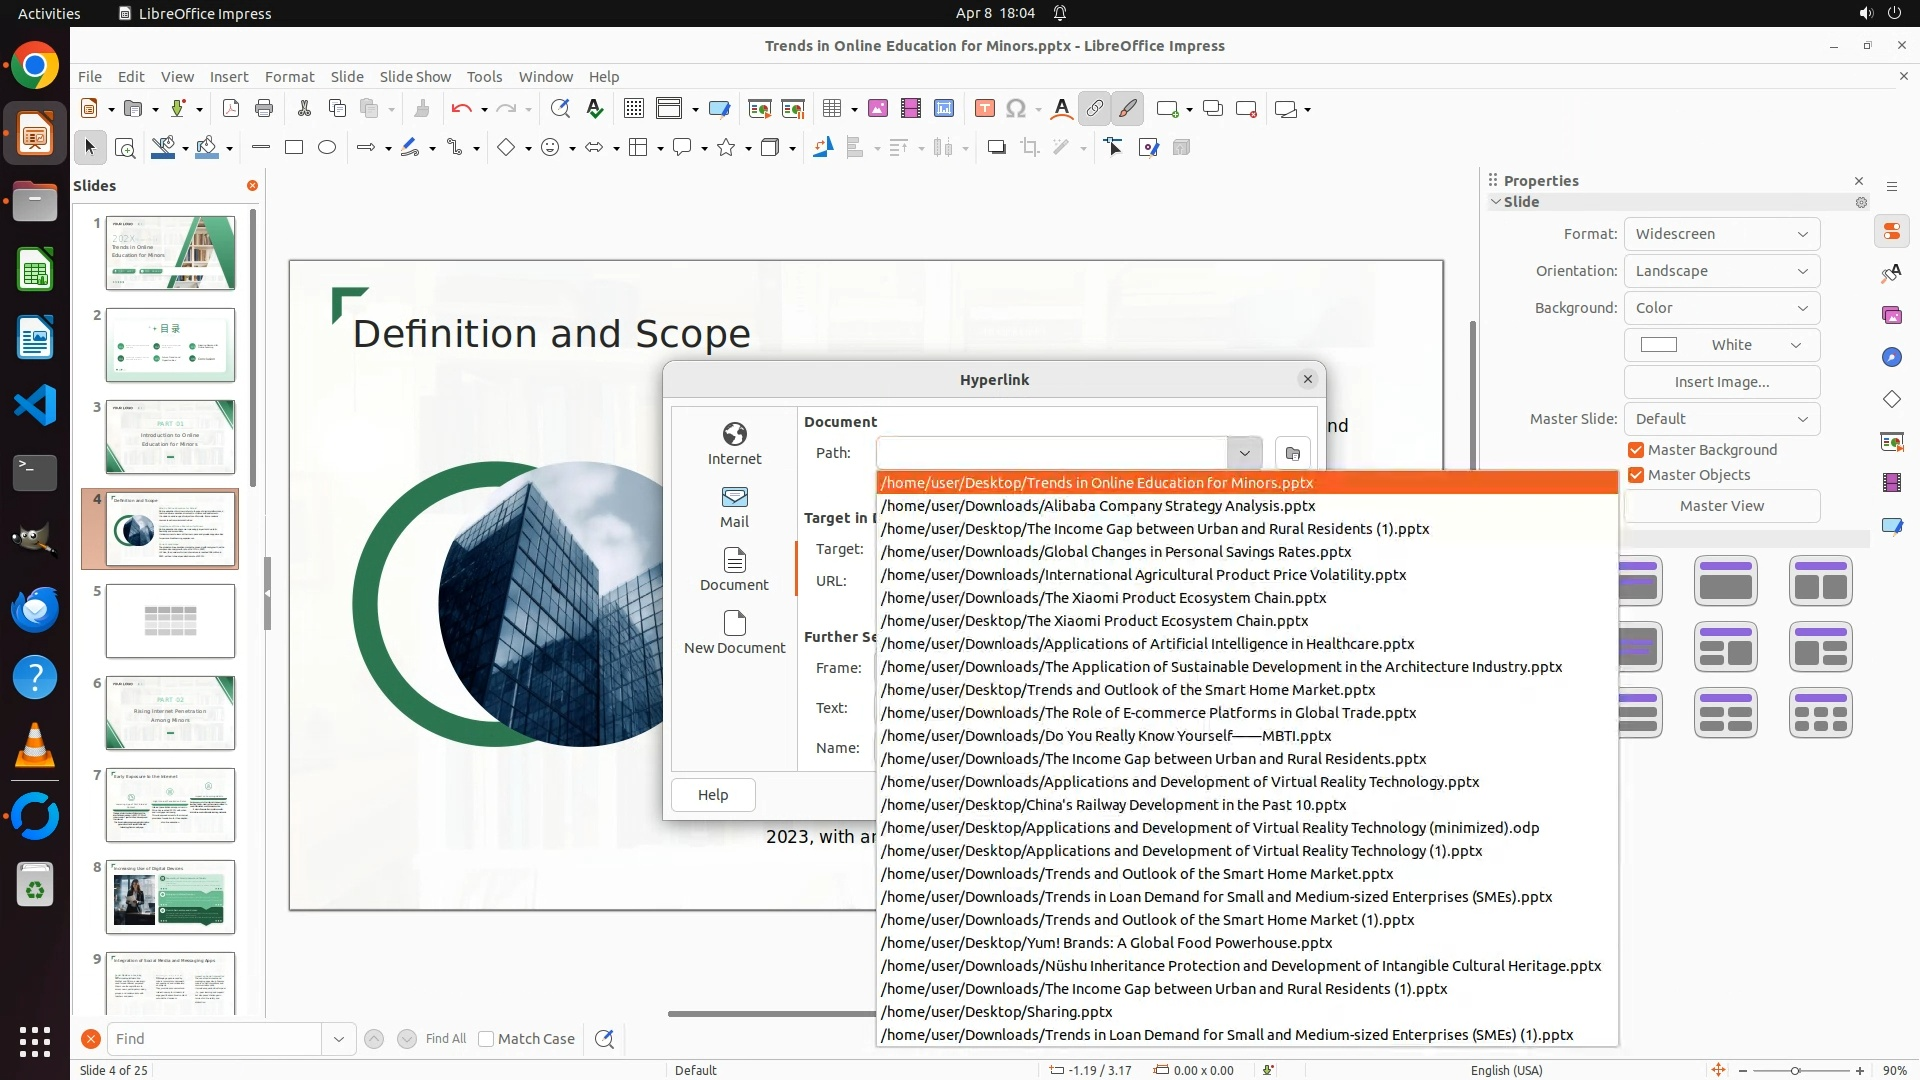This screenshot has width=1920, height=1080.
Task: Click the Help button in Hyperlink dialog
Action: 713,795
